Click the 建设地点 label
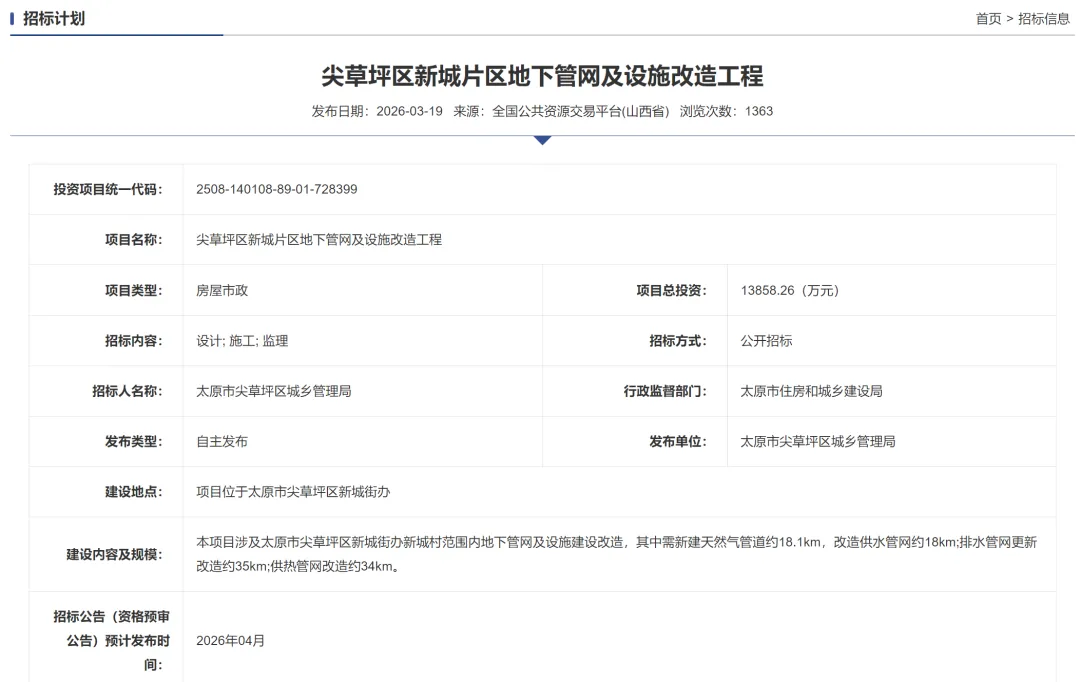Screen dimensions: 1080x682 134,492
